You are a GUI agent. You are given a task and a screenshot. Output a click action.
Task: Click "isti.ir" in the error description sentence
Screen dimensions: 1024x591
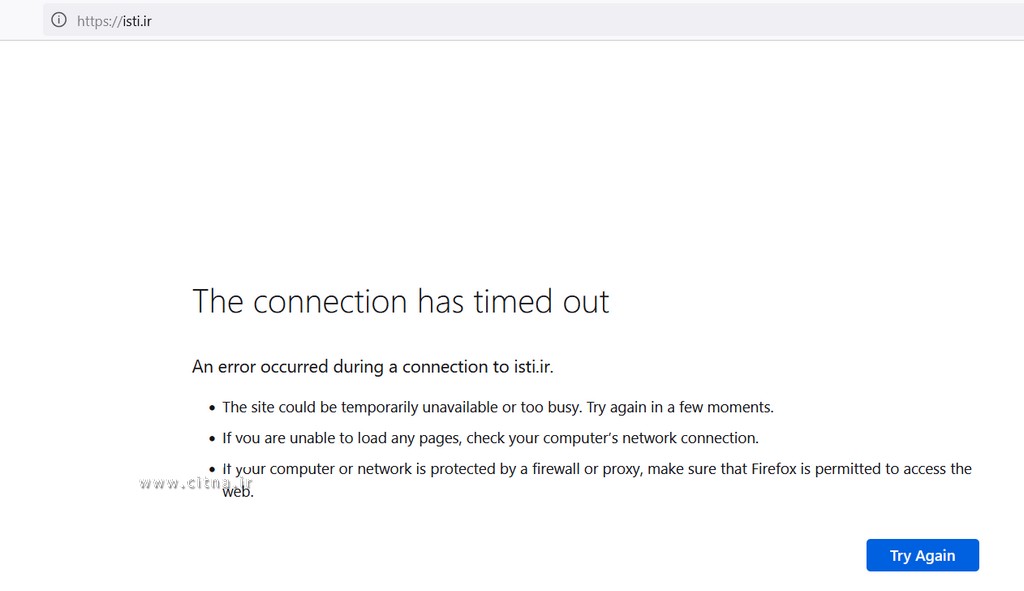coord(532,367)
